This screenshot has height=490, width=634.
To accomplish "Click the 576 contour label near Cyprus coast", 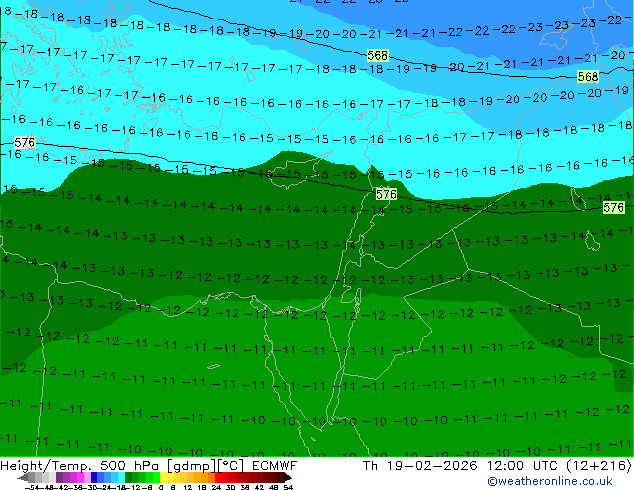I will click(386, 194).
